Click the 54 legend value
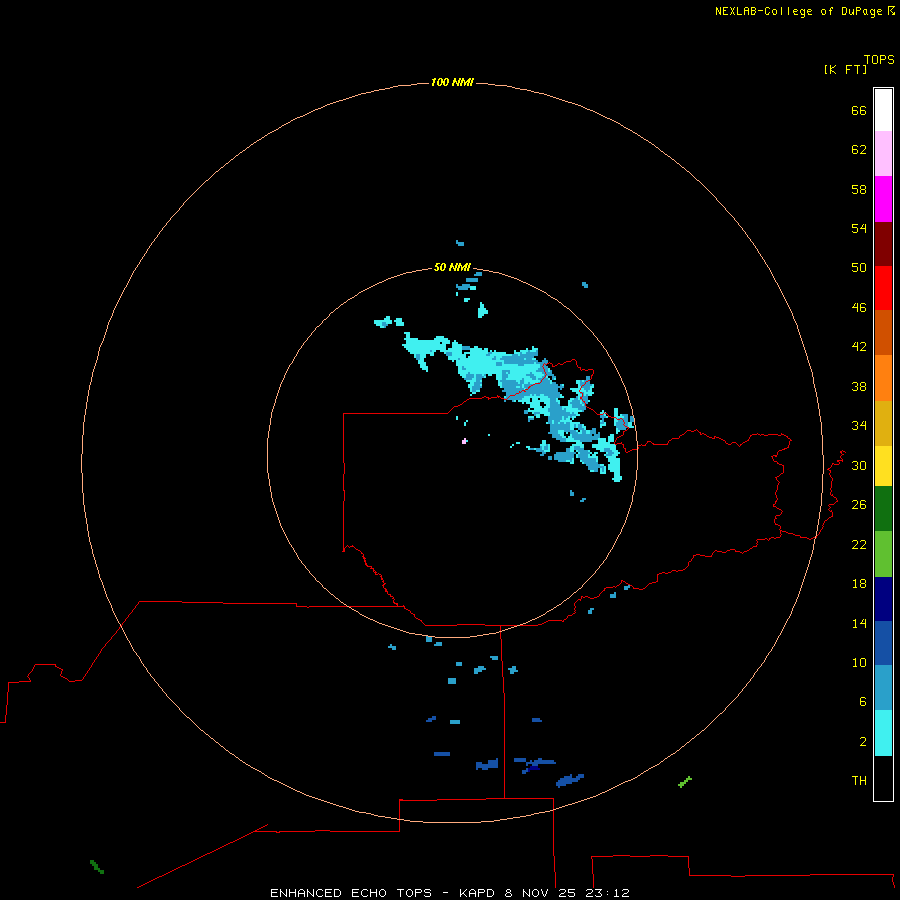Image resolution: width=900 pixels, height=900 pixels. click(x=859, y=228)
